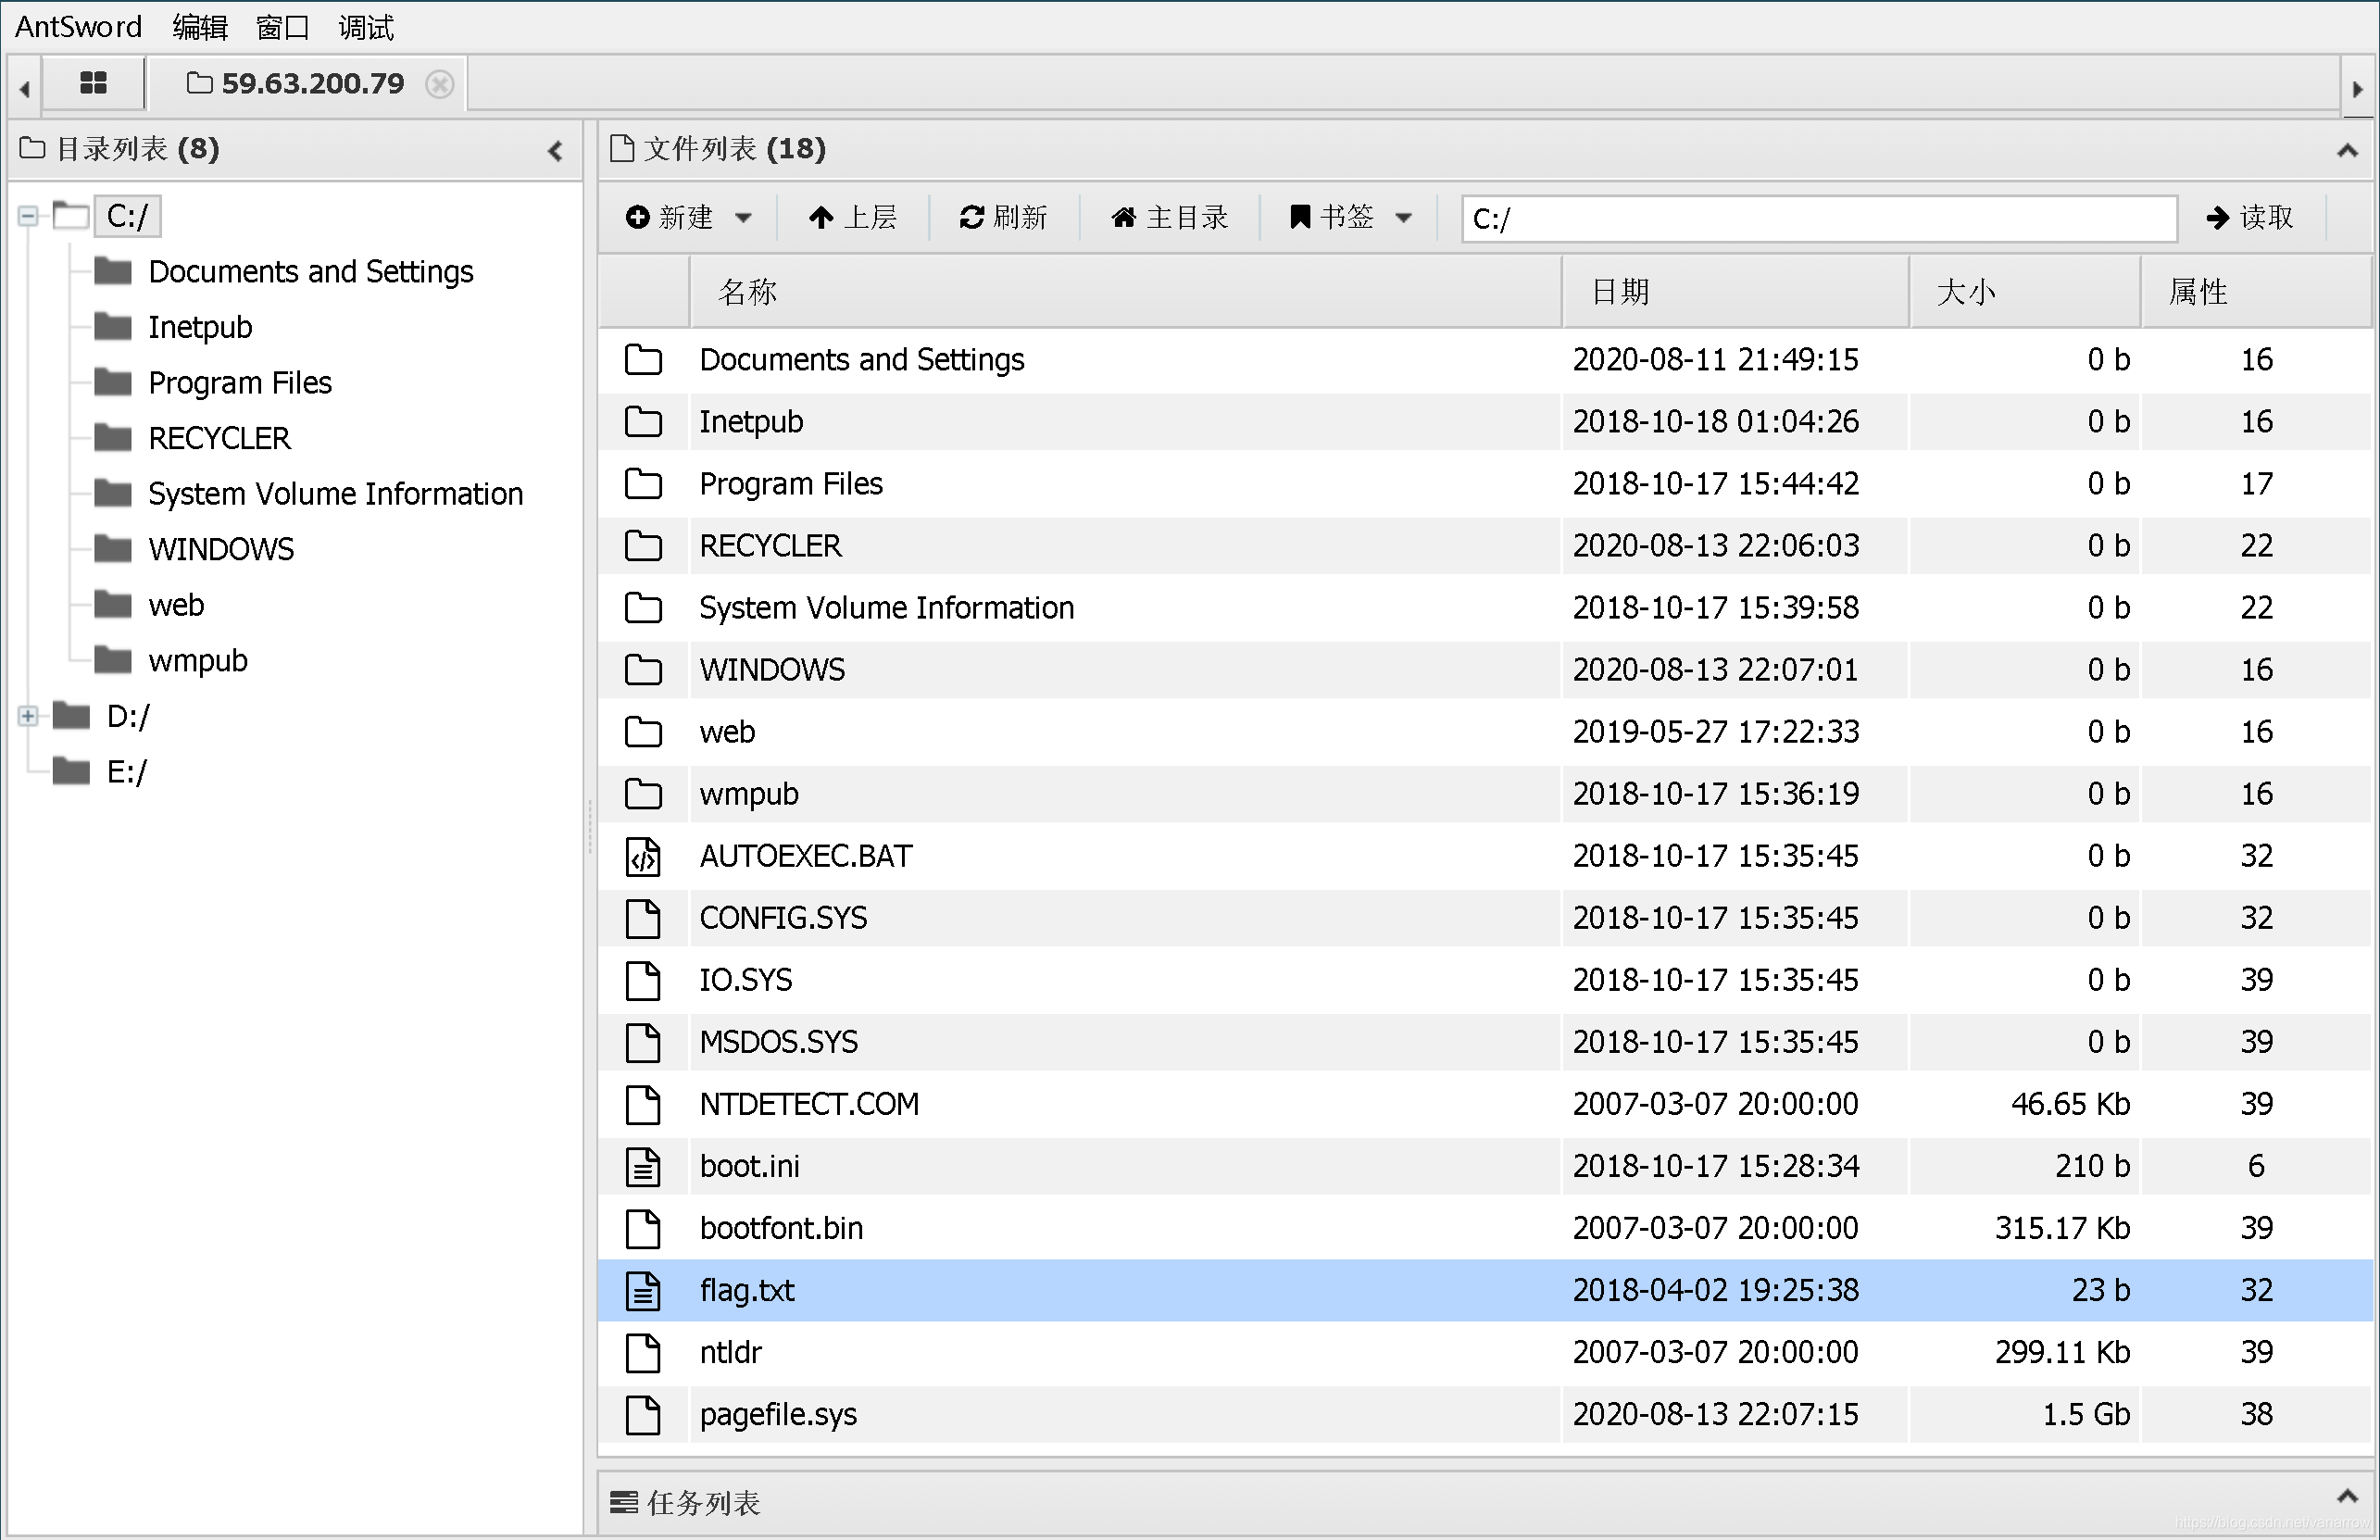The height and width of the screenshot is (1540, 2380).
Task: Select Inetpub in the directory tree
Action: pyautogui.click(x=200, y=327)
